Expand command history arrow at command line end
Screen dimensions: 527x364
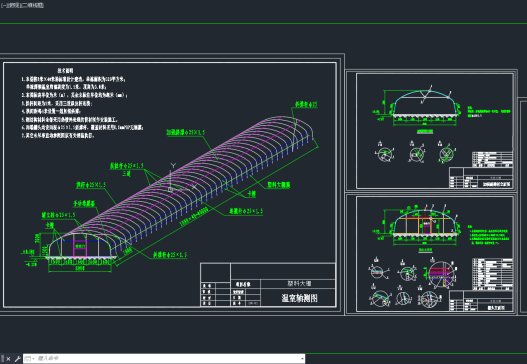click(302, 359)
